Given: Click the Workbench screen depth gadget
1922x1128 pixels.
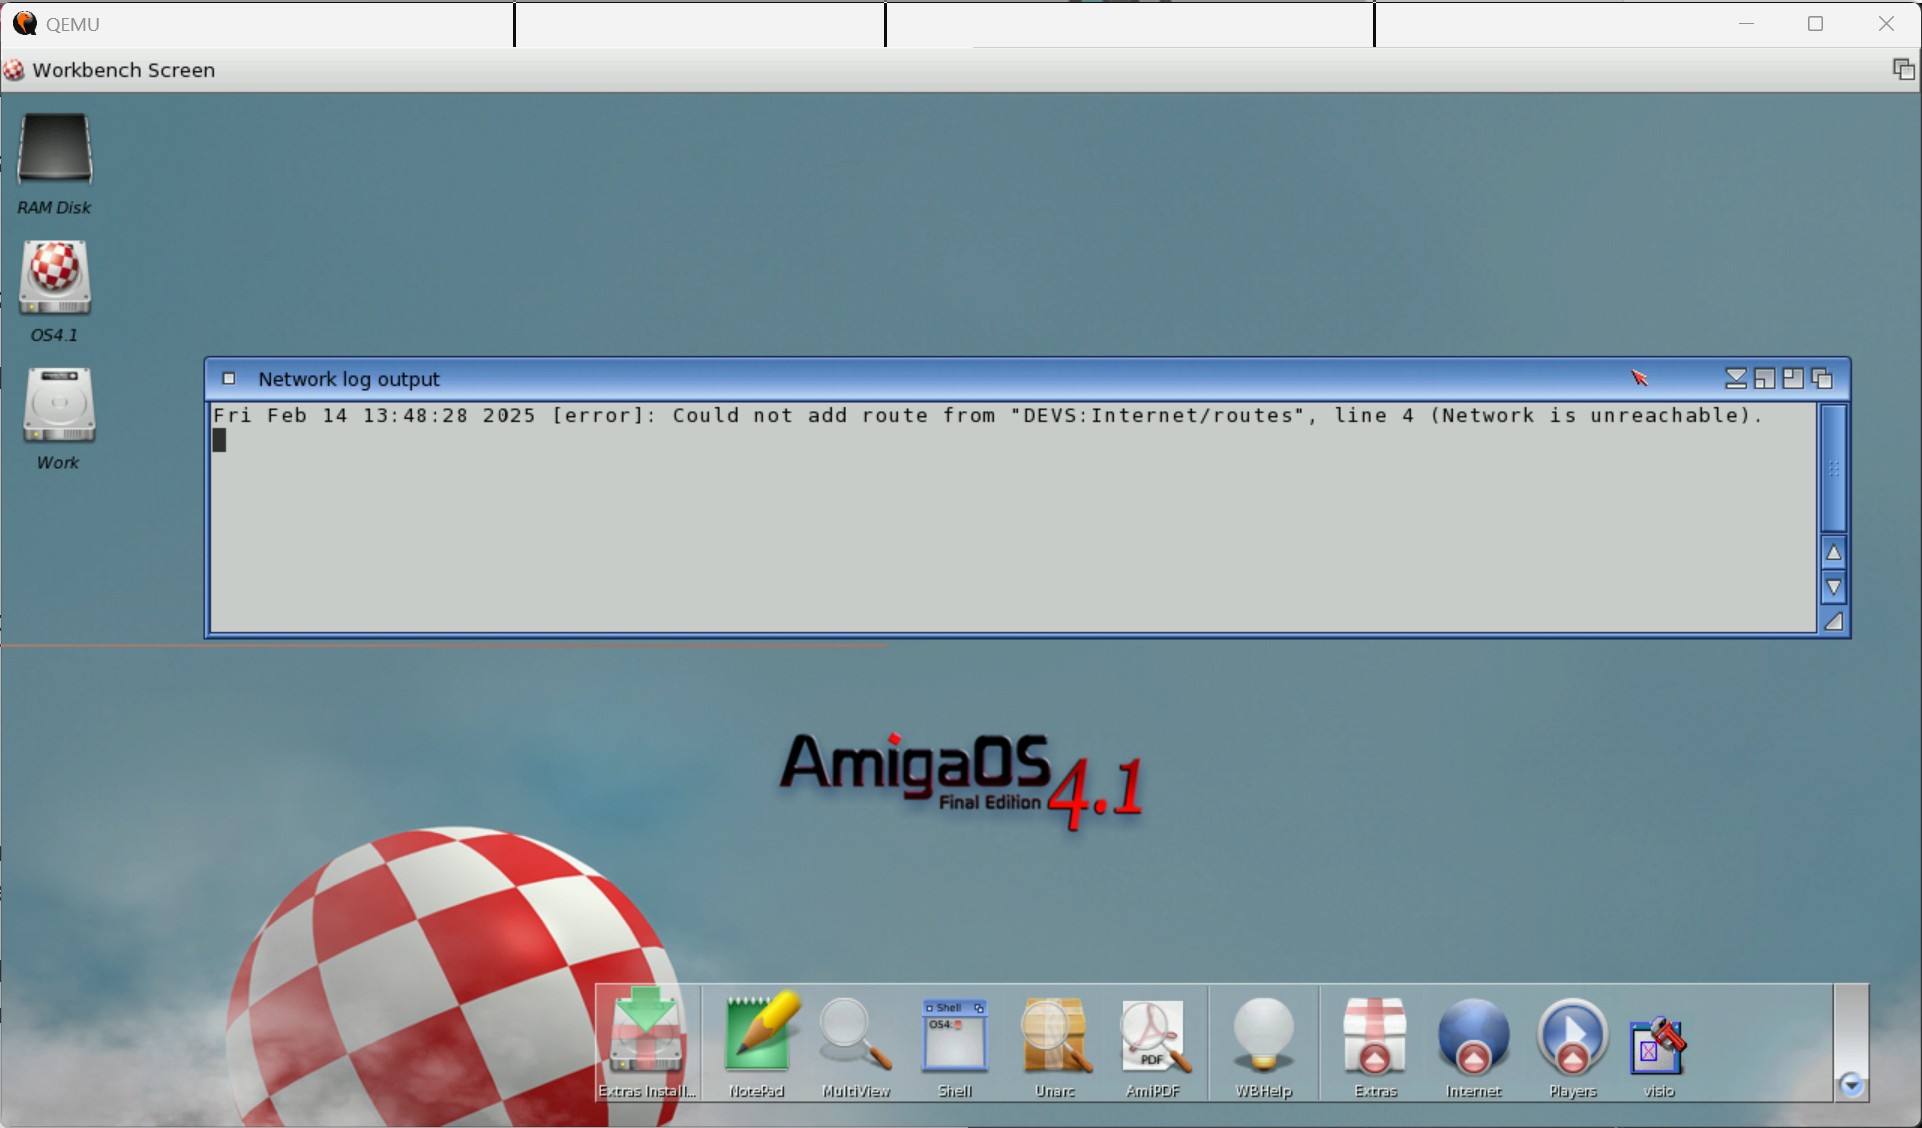Looking at the screenshot, I should coord(1903,69).
